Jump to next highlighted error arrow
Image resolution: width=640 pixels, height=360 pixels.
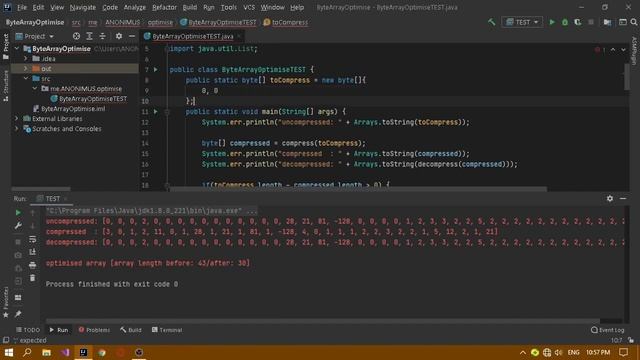623,49
